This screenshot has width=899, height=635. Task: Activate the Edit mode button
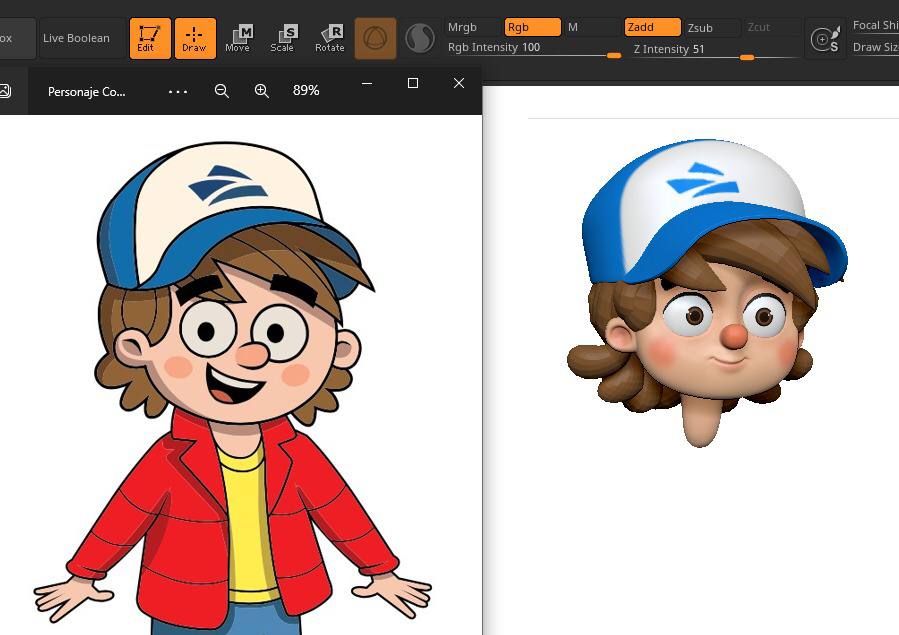click(150, 38)
